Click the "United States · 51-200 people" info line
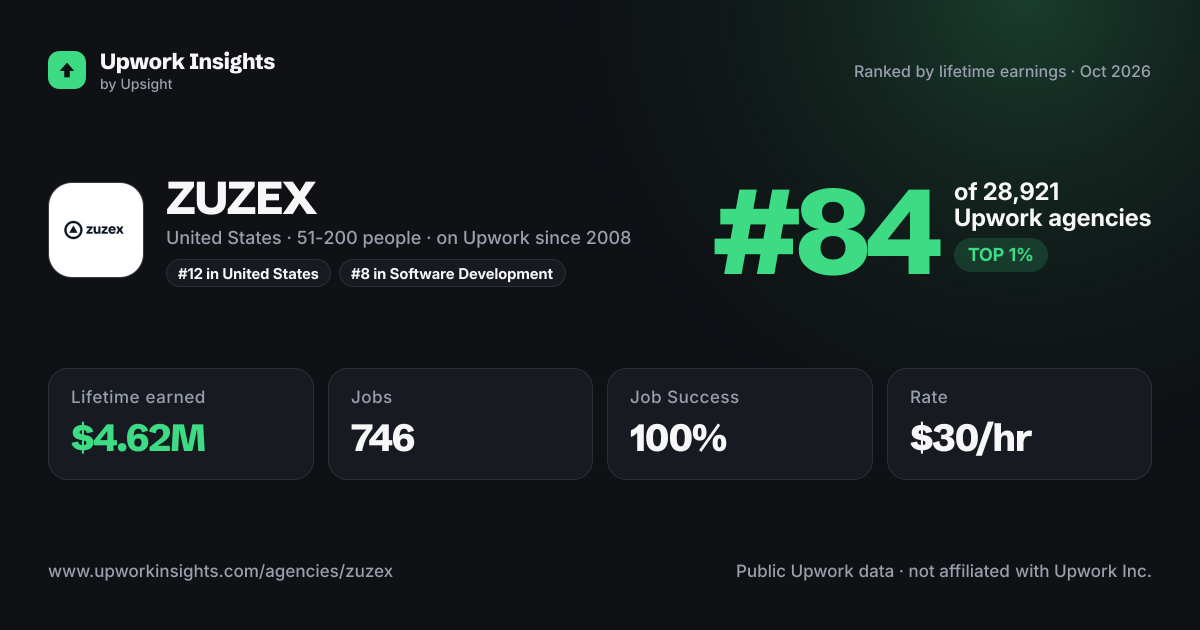This screenshot has height=630, width=1200. point(398,238)
